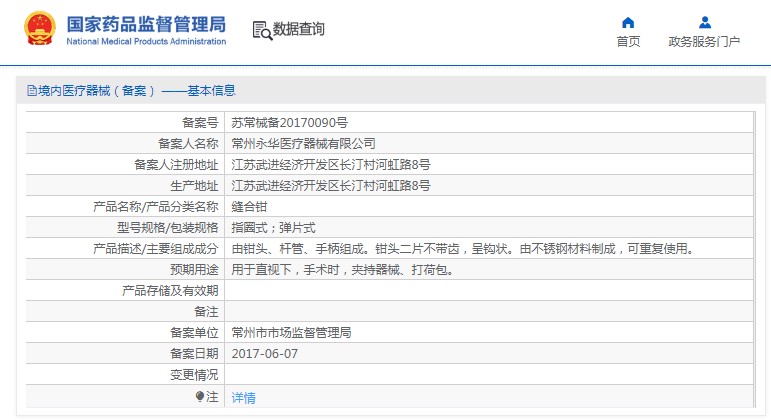Click the 型号规格/包装规格 label
The width and height of the screenshot is (771, 420).
[x=167, y=228]
